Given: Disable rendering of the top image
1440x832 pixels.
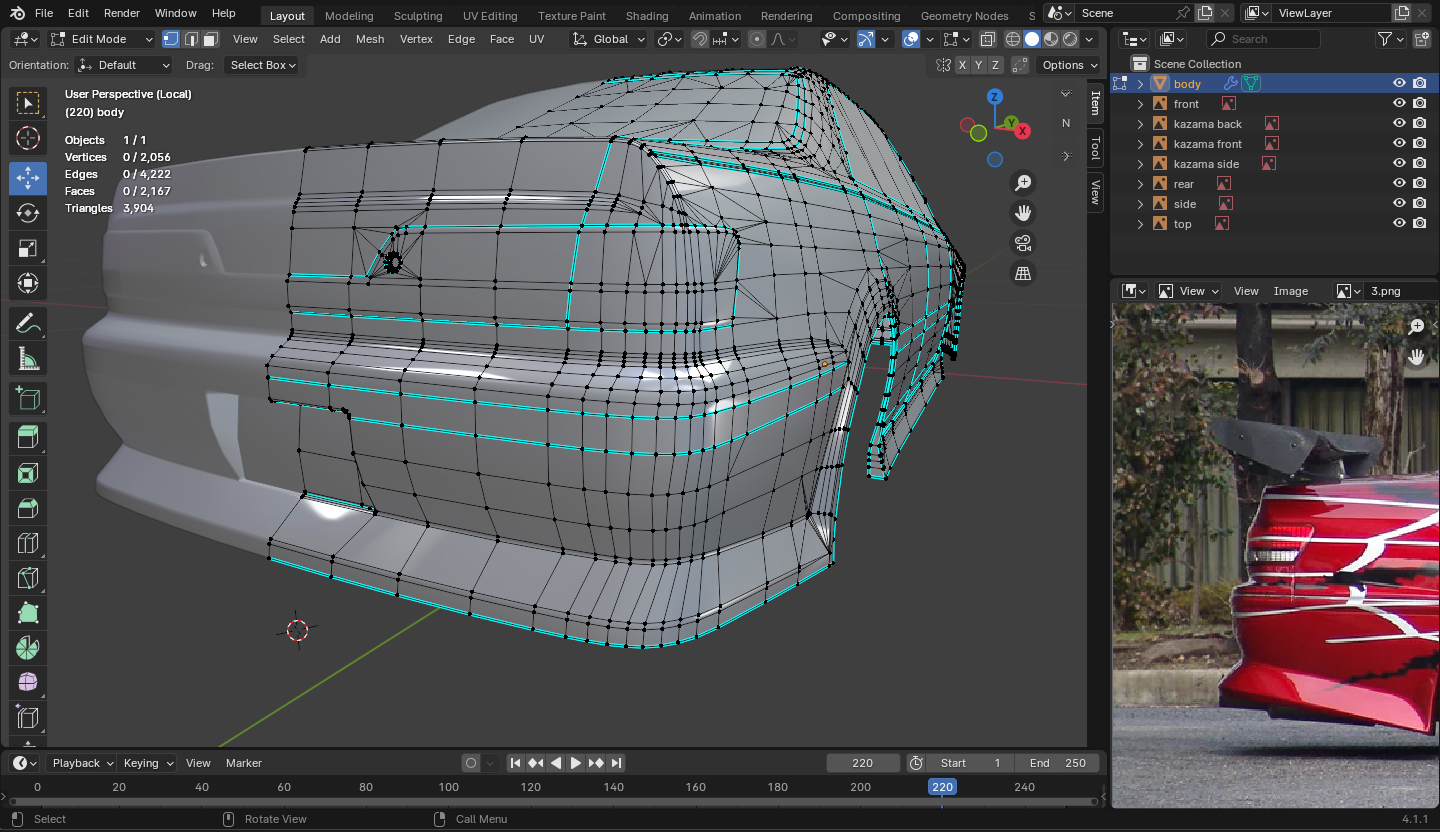Looking at the screenshot, I should tap(1419, 224).
